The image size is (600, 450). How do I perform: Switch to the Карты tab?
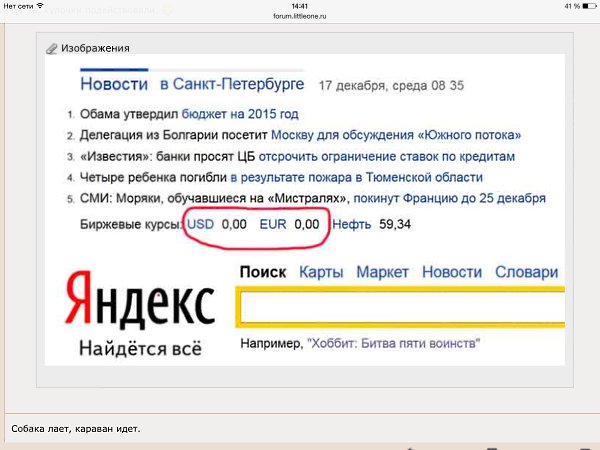tap(321, 272)
